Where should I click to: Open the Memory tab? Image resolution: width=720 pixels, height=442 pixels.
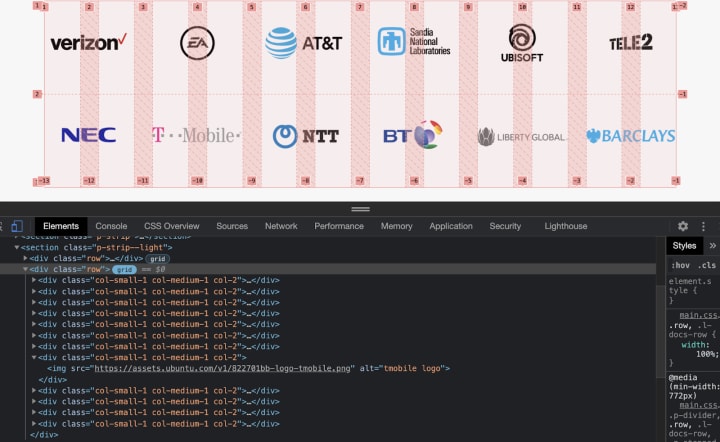click(396, 226)
